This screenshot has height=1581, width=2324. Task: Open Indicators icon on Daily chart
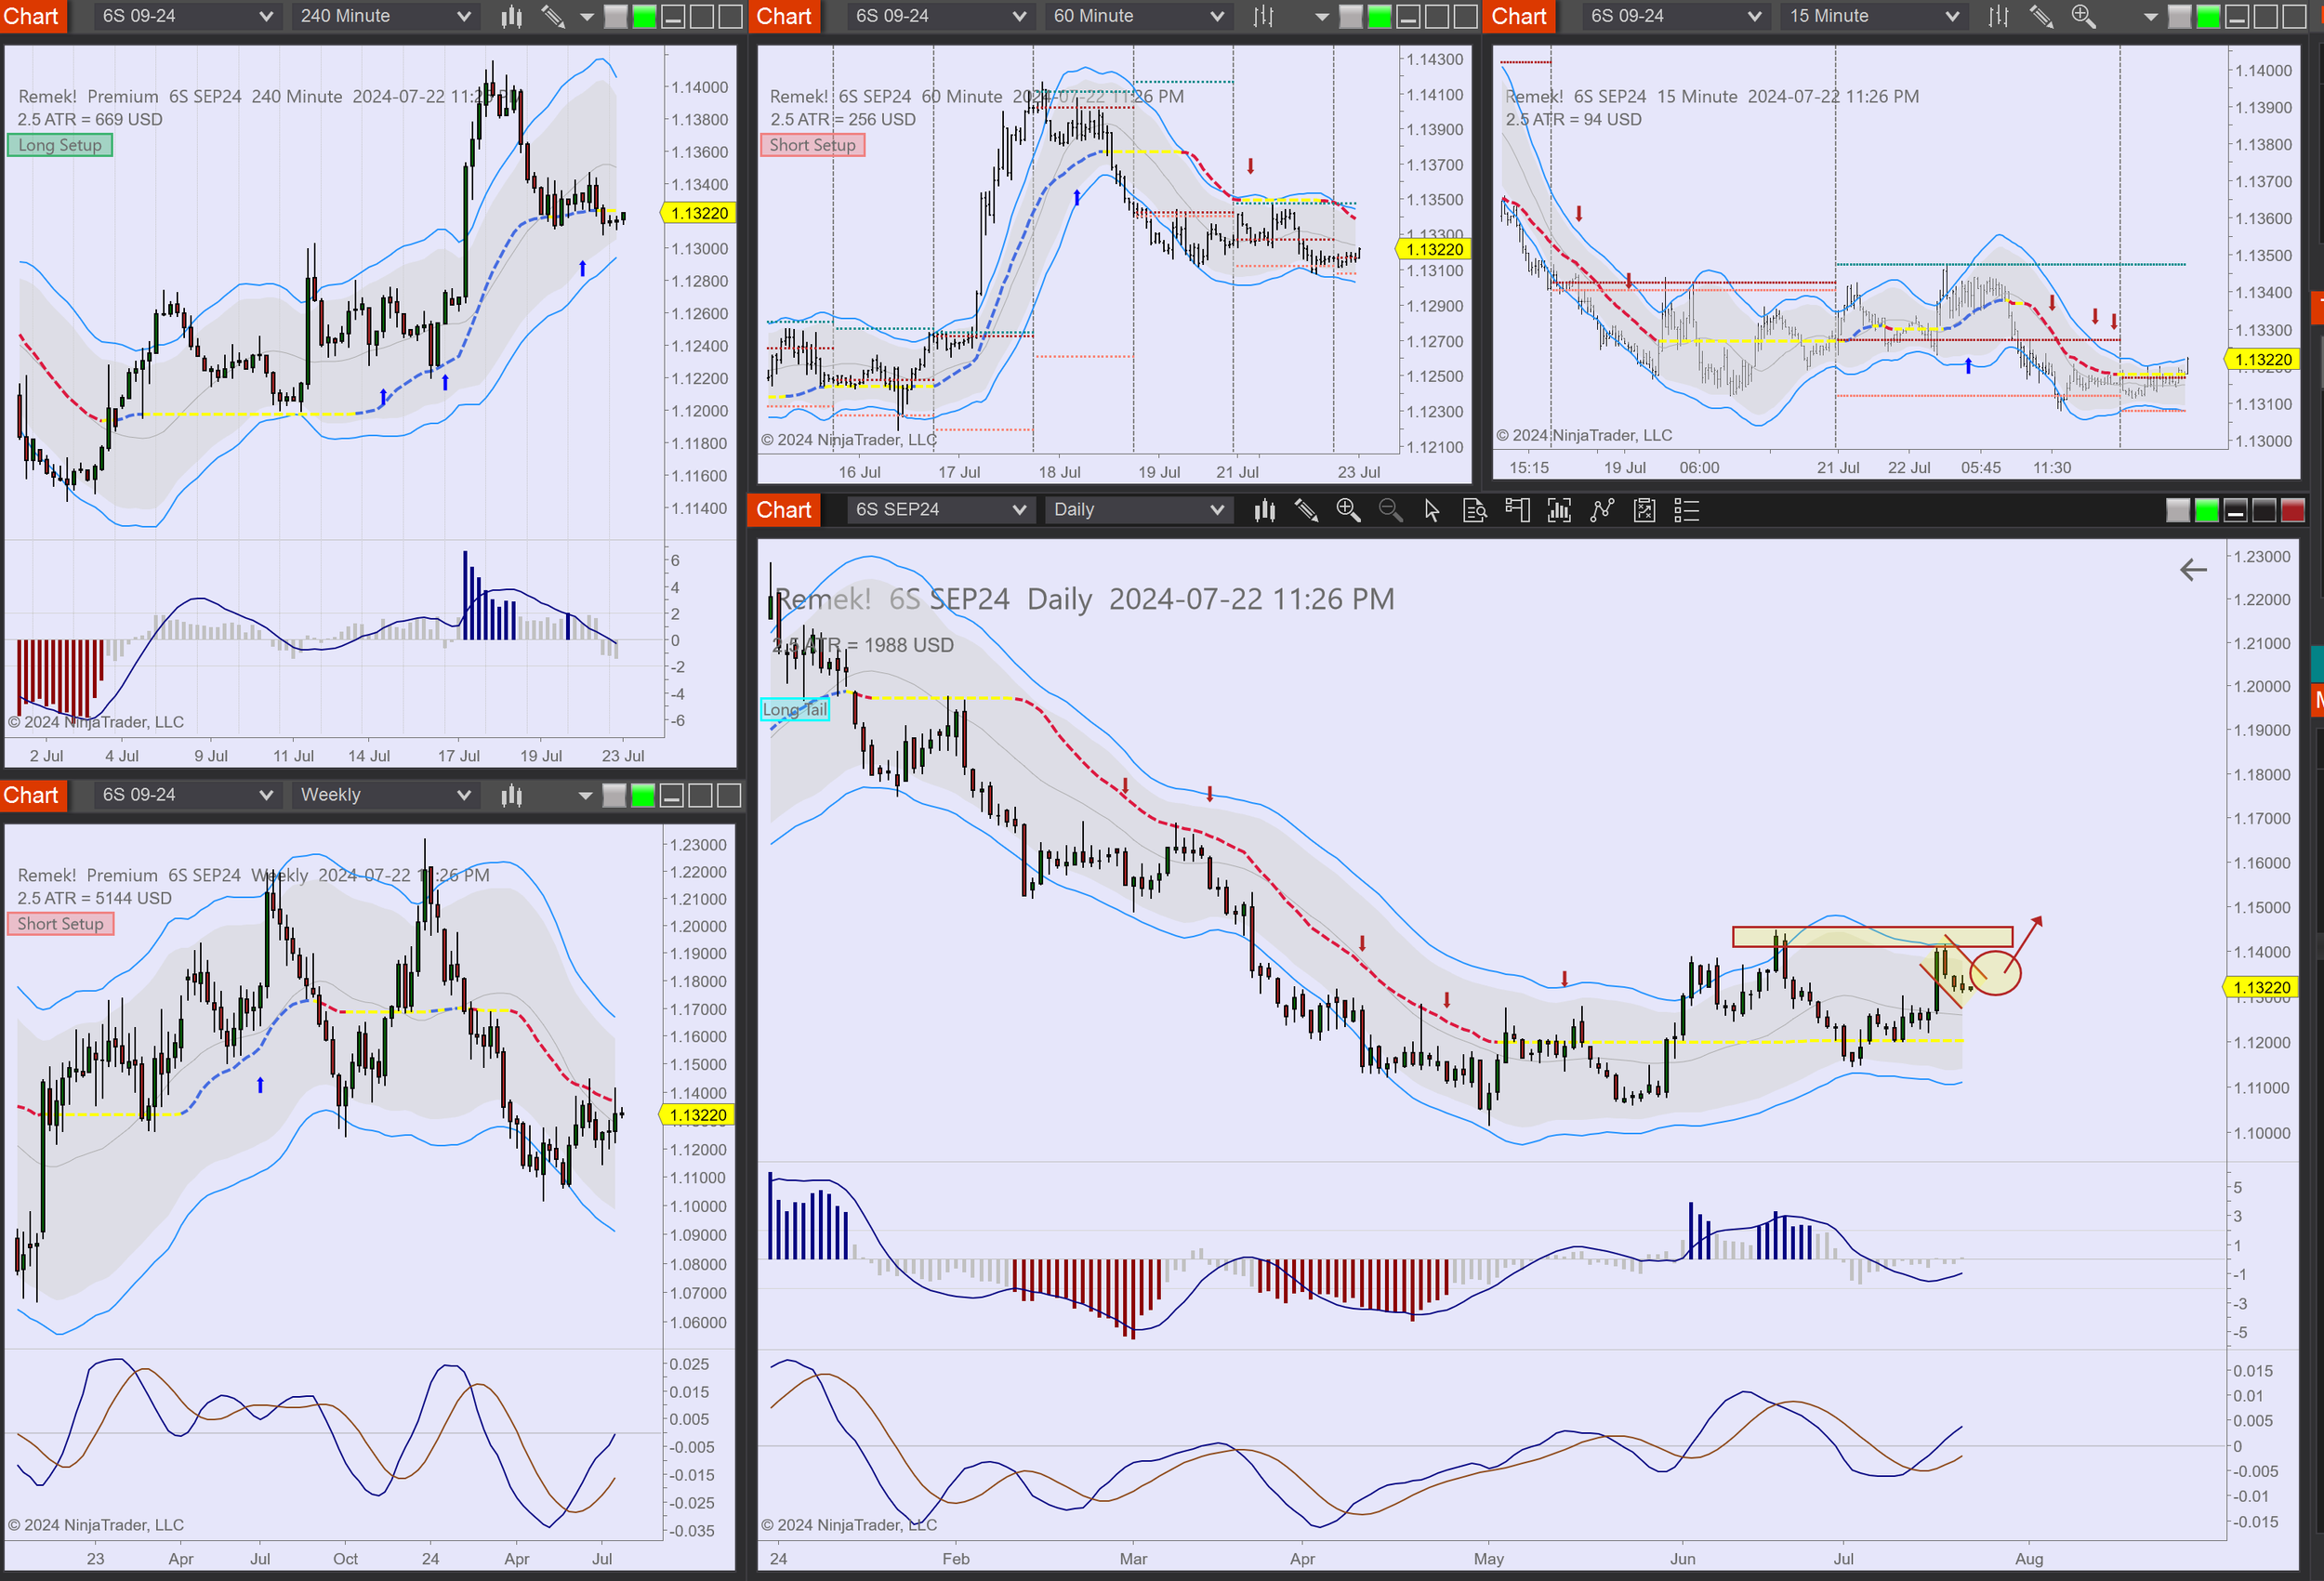point(1559,511)
